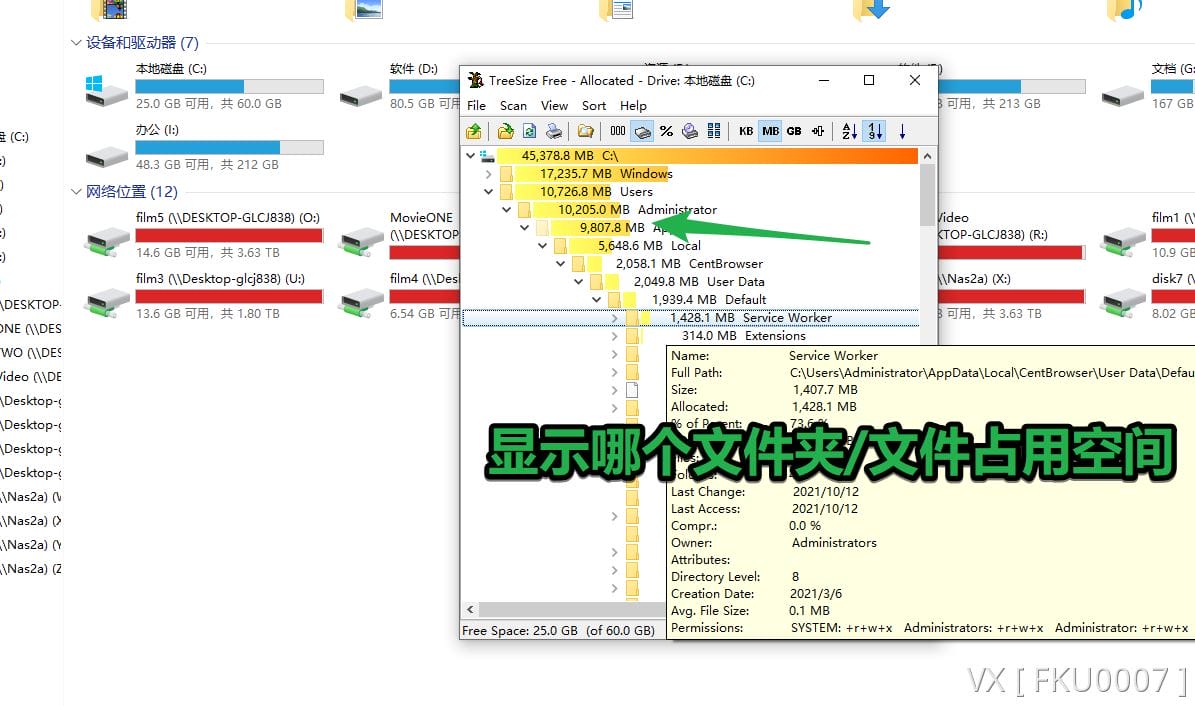Switch to size view disk icon
Viewport: 1195px width, 706px height.
coord(690,131)
